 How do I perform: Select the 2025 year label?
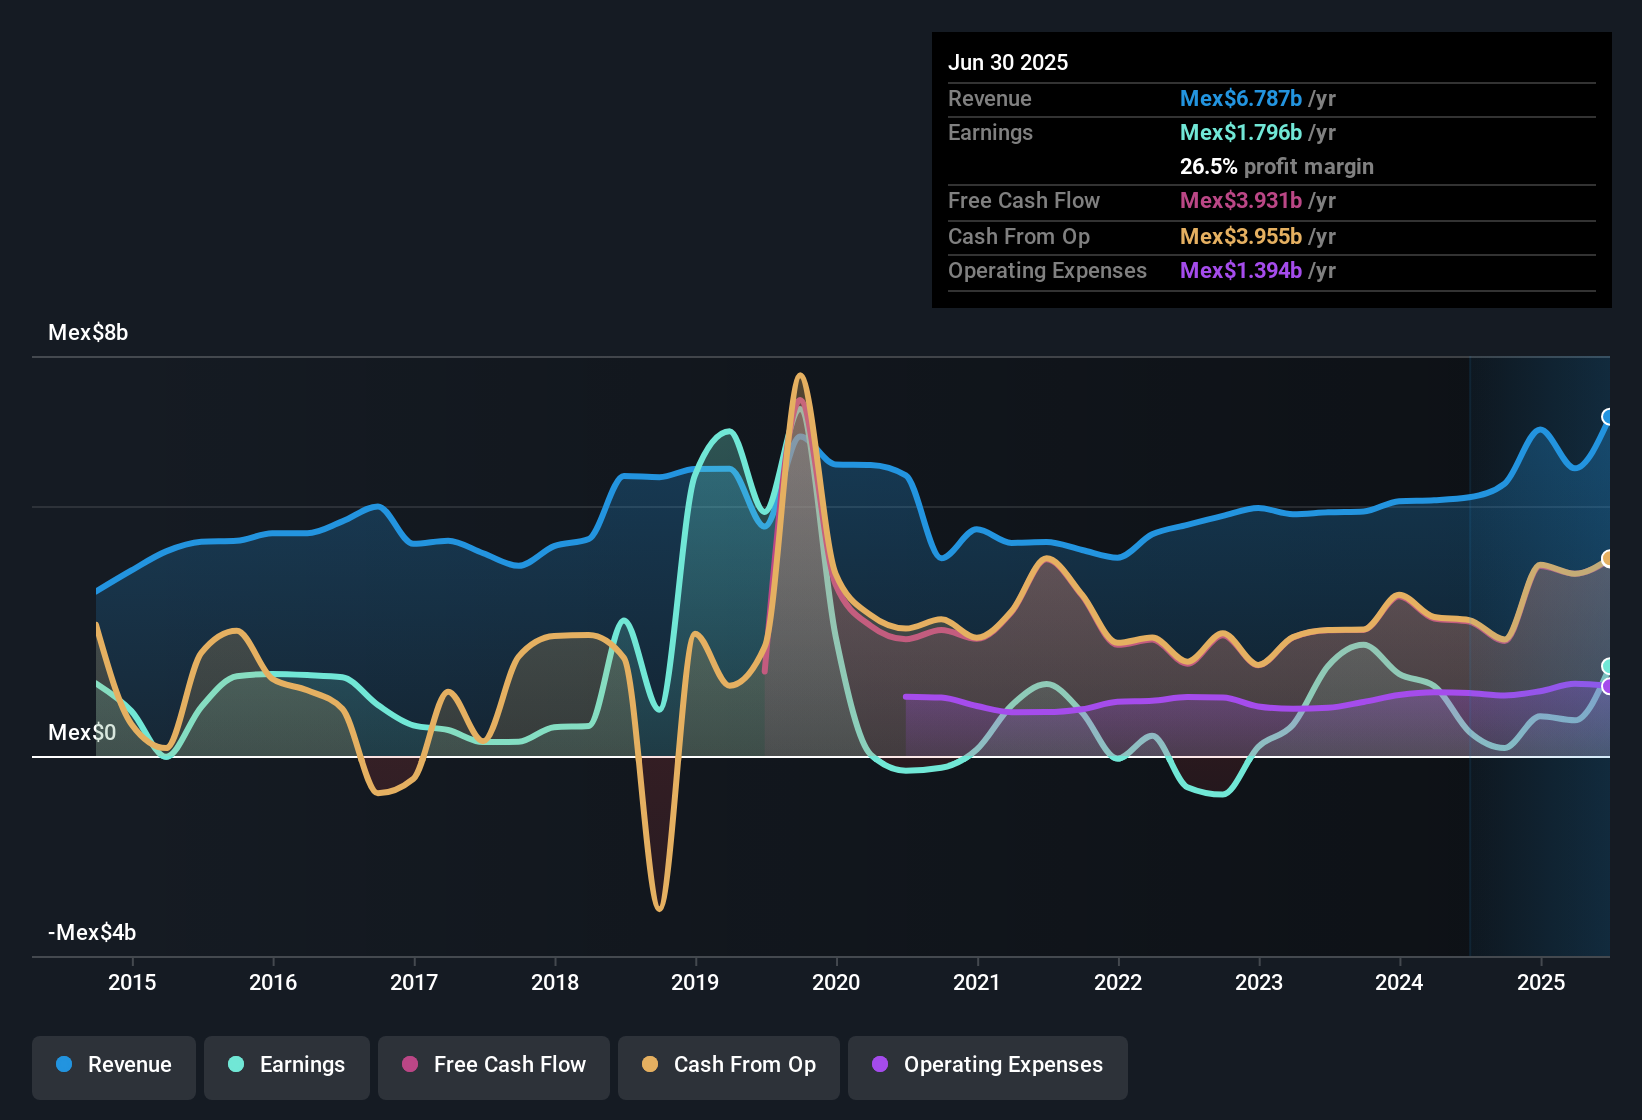[1541, 982]
